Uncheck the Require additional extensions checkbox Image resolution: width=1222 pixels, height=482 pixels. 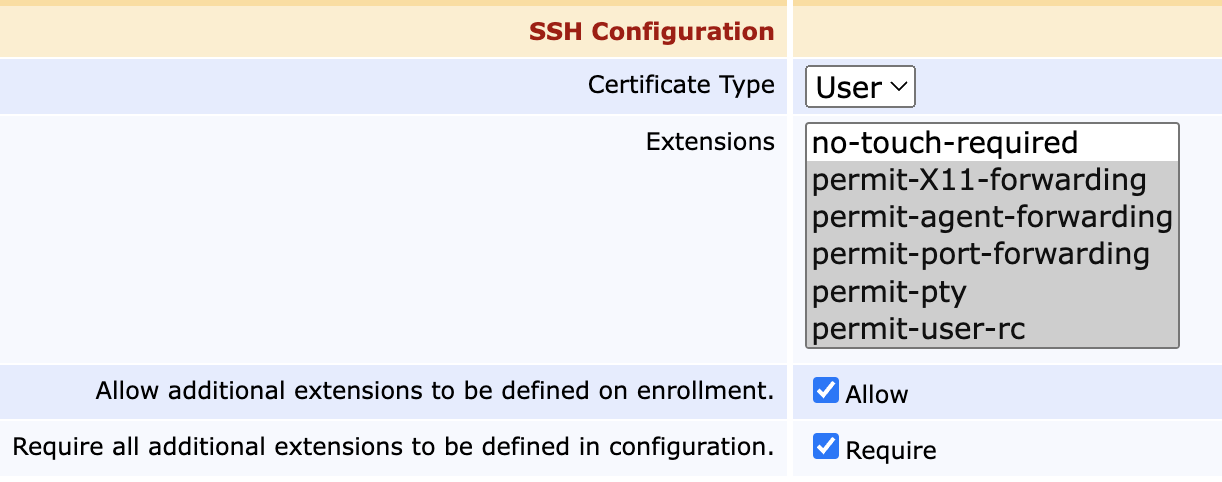click(826, 447)
